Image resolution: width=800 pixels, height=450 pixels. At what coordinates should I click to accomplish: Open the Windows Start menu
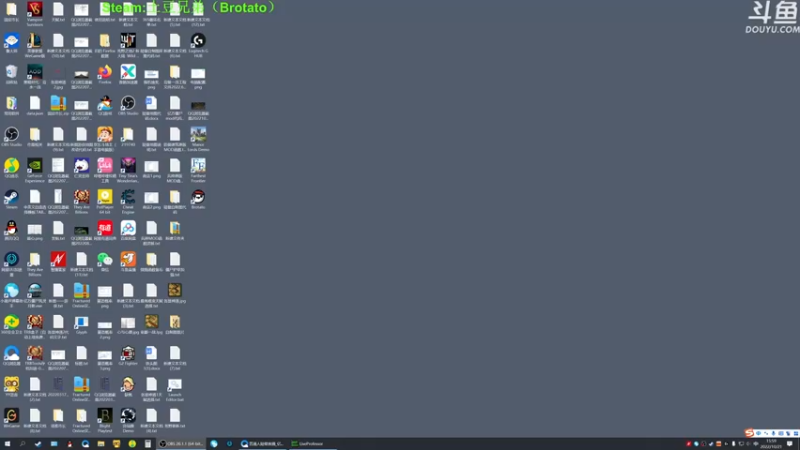click(x=7, y=444)
